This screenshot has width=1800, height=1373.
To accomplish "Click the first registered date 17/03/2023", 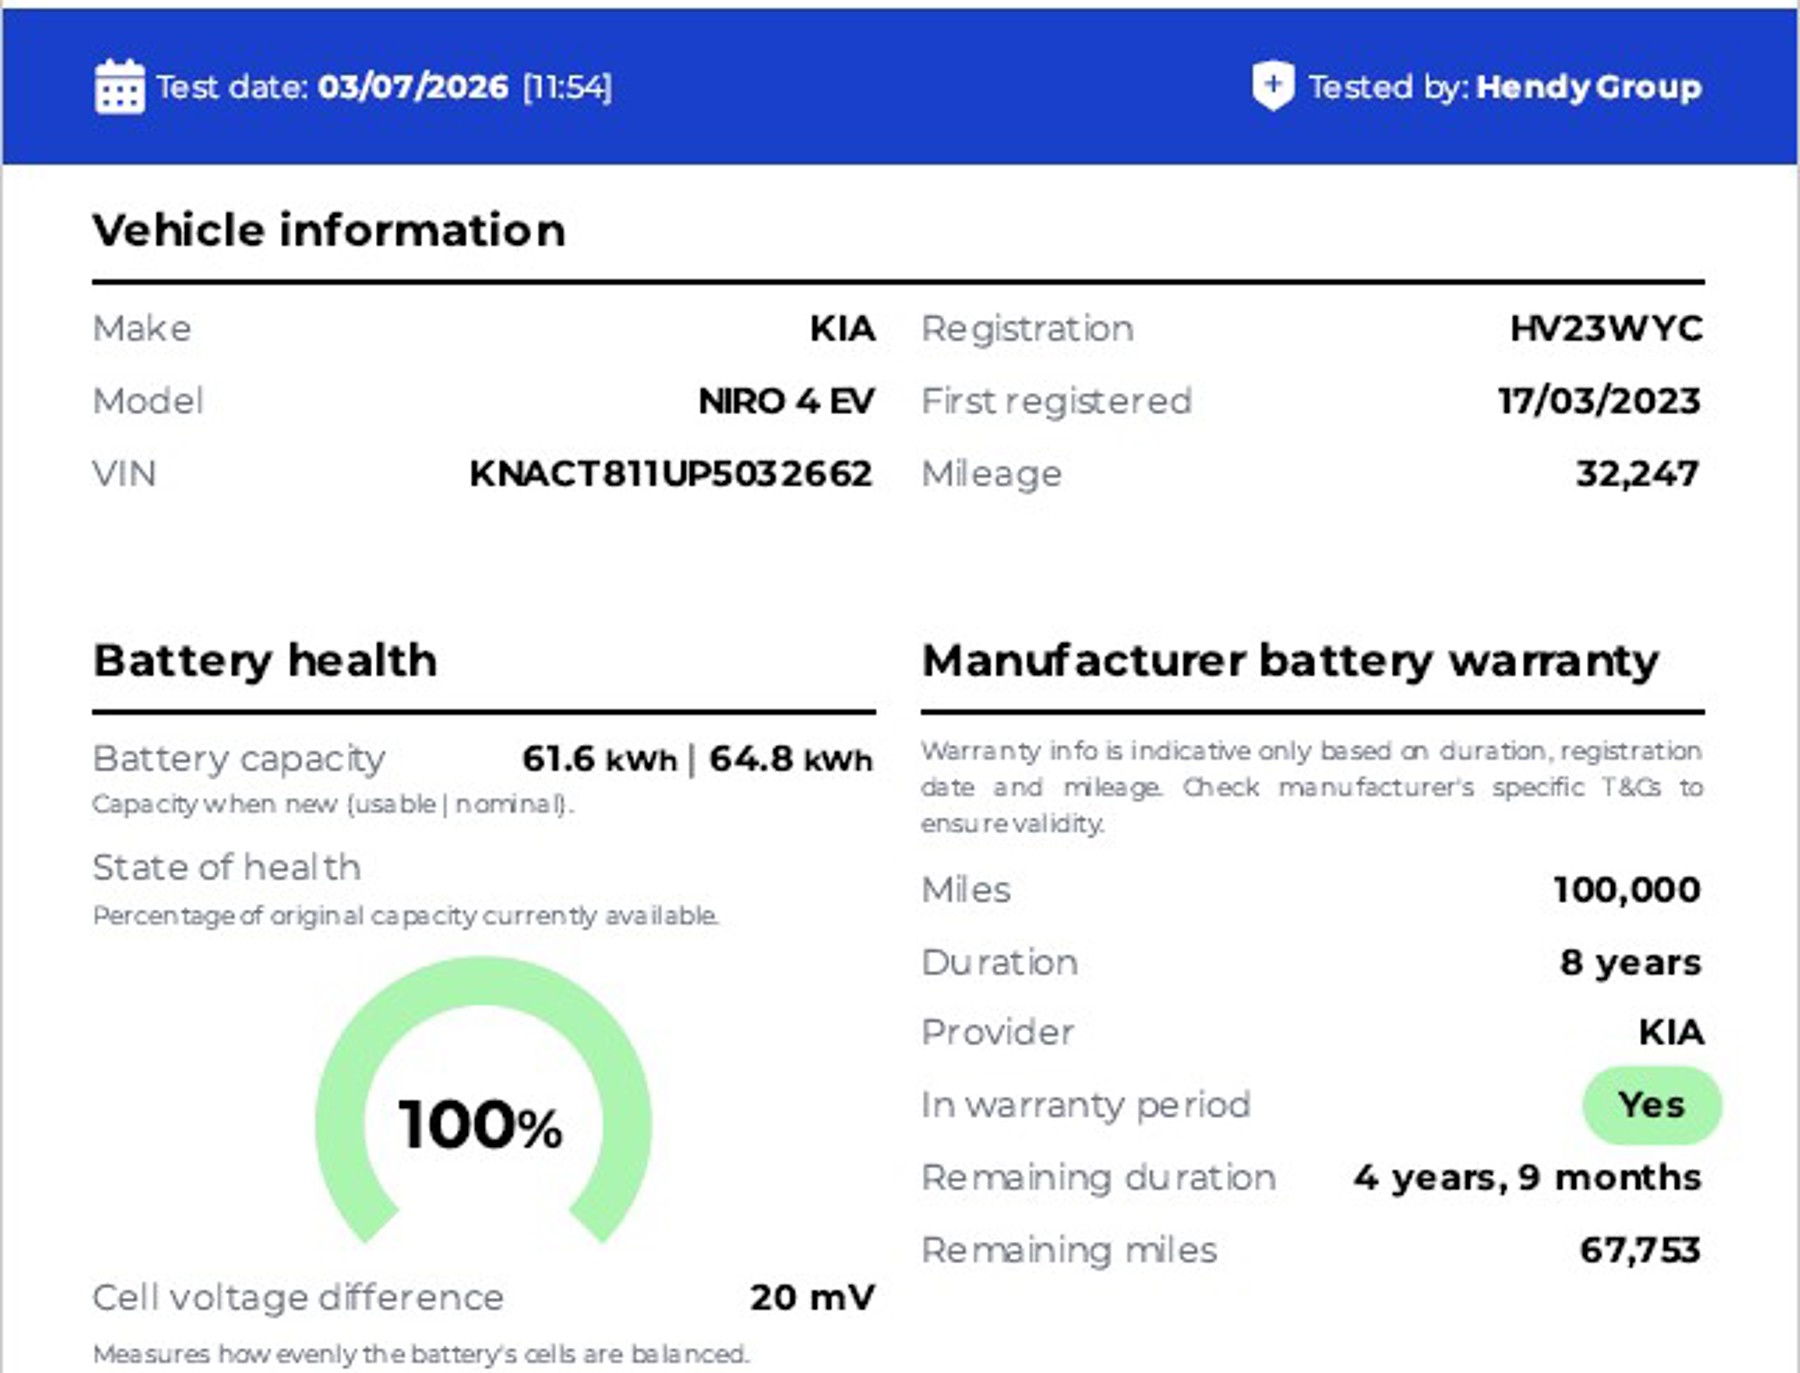I will pyautogui.click(x=1599, y=401).
